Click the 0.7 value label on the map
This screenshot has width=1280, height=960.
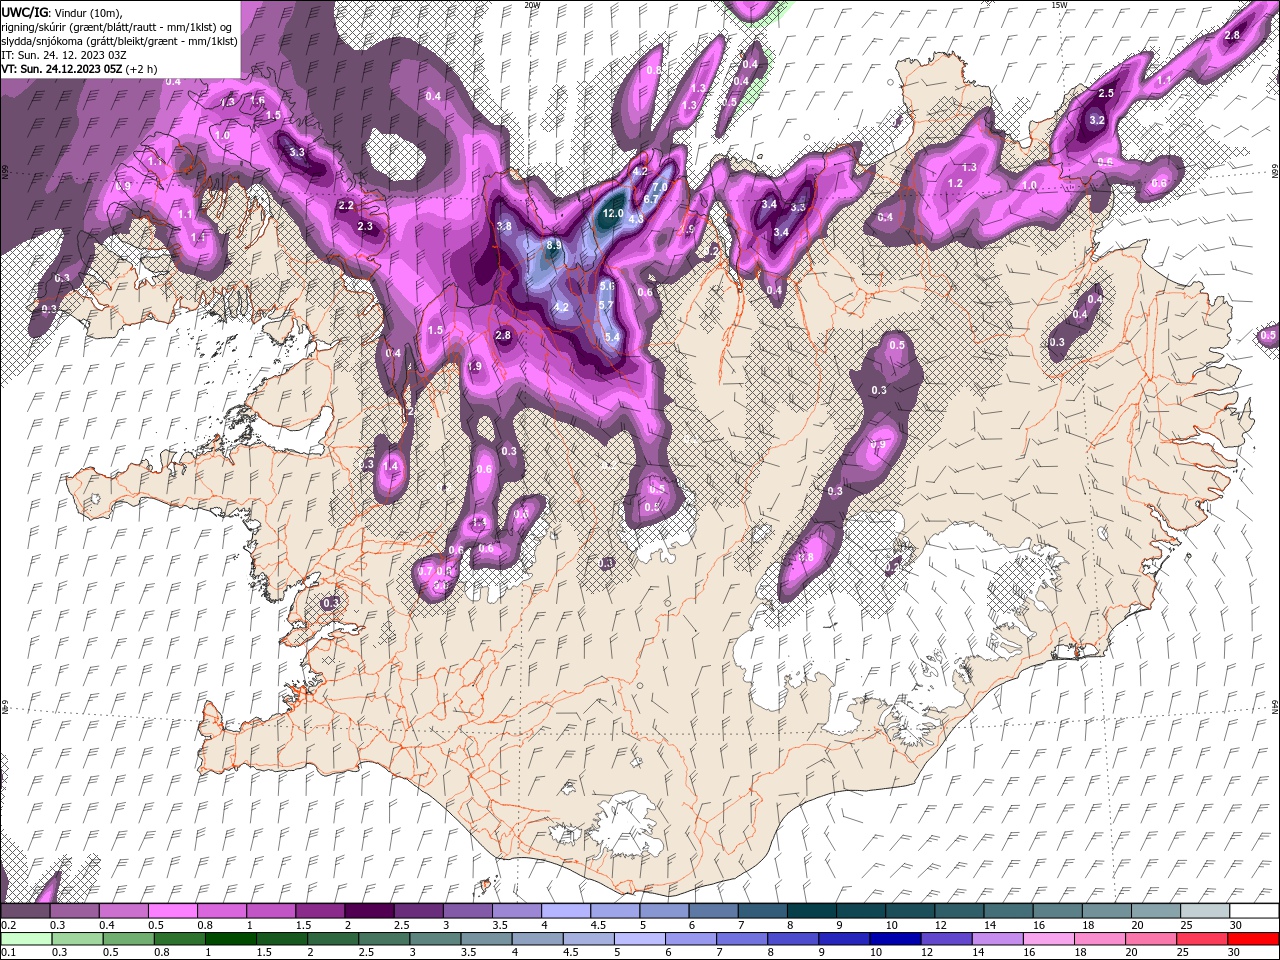click(x=425, y=571)
